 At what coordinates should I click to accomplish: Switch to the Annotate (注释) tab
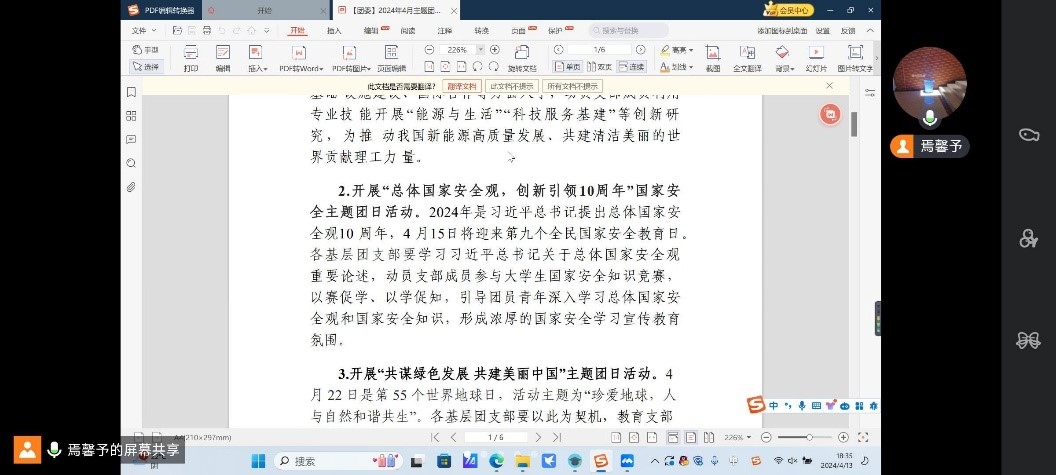[x=444, y=30]
